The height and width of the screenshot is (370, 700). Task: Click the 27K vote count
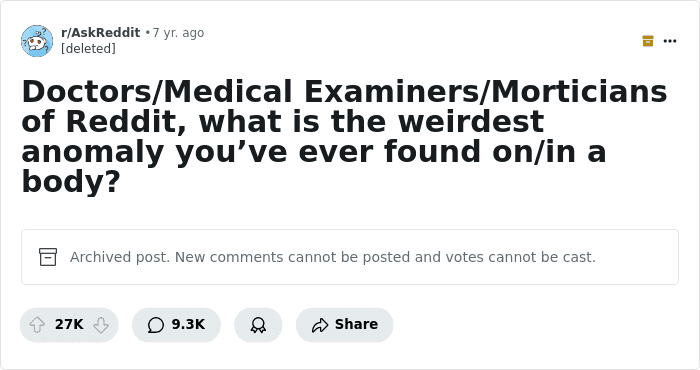(x=69, y=324)
